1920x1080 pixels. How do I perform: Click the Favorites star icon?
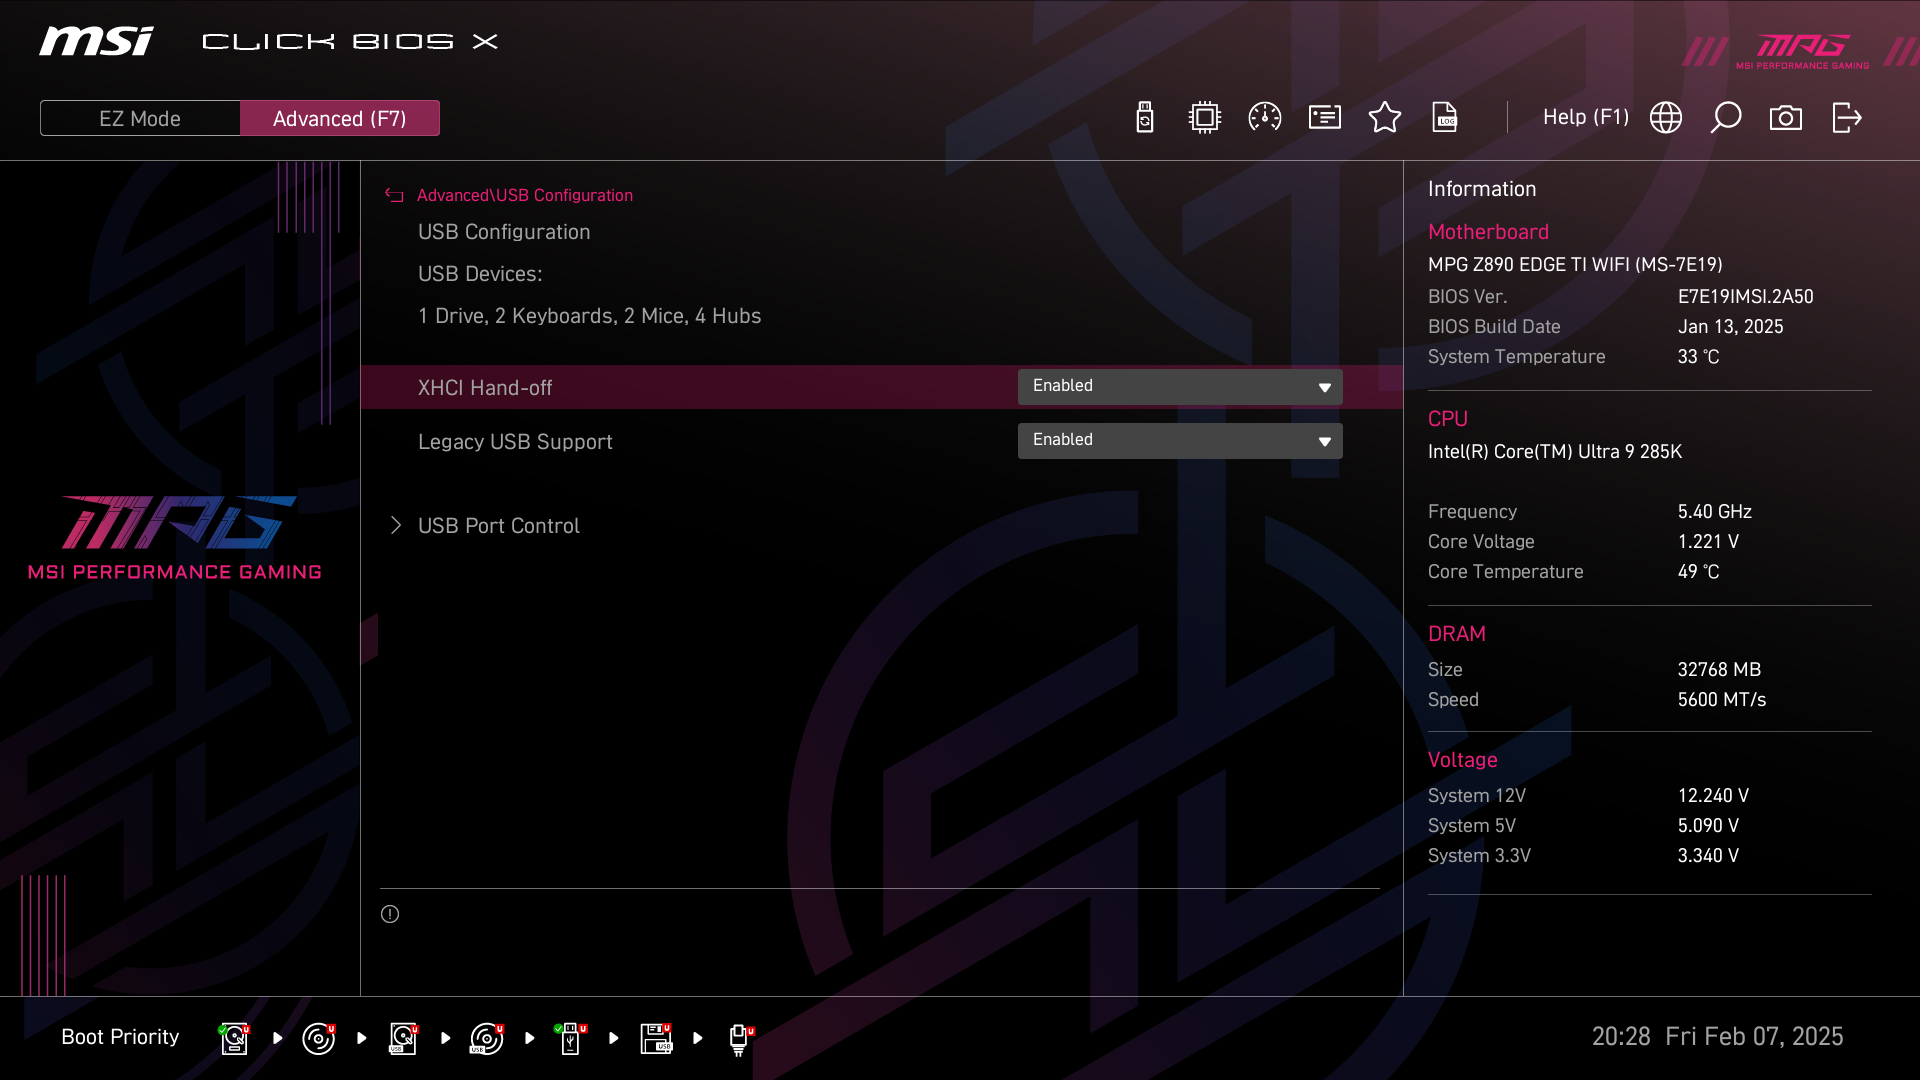coord(1385,118)
